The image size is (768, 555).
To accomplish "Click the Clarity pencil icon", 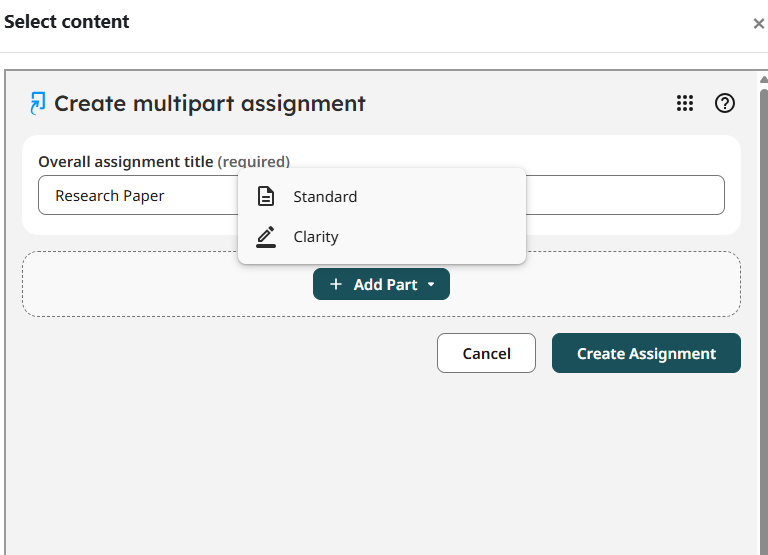I will tap(266, 237).
